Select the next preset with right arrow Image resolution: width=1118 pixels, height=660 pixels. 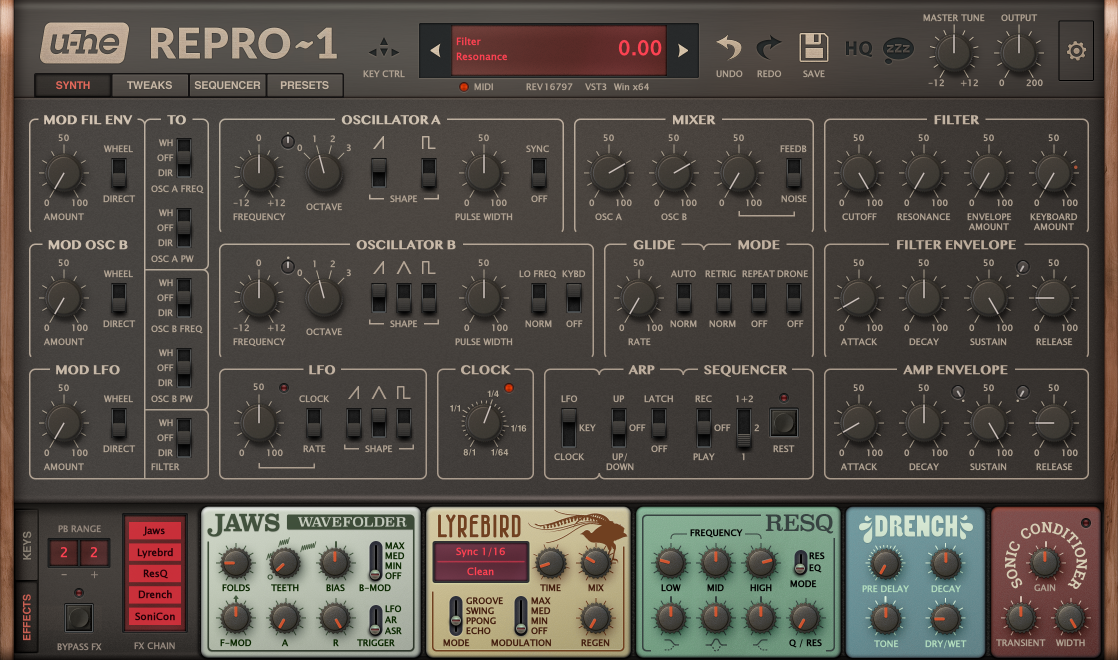point(684,50)
